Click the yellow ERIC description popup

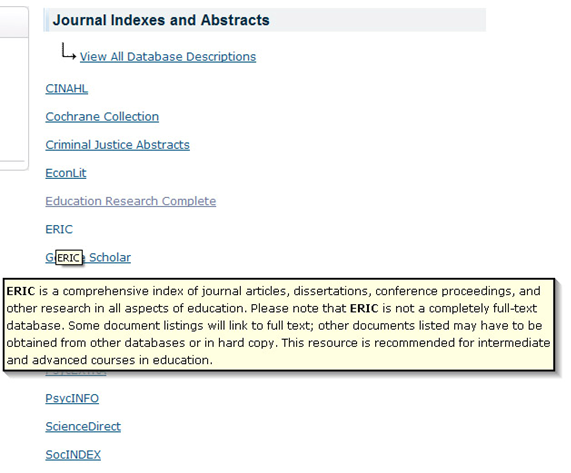click(279, 325)
